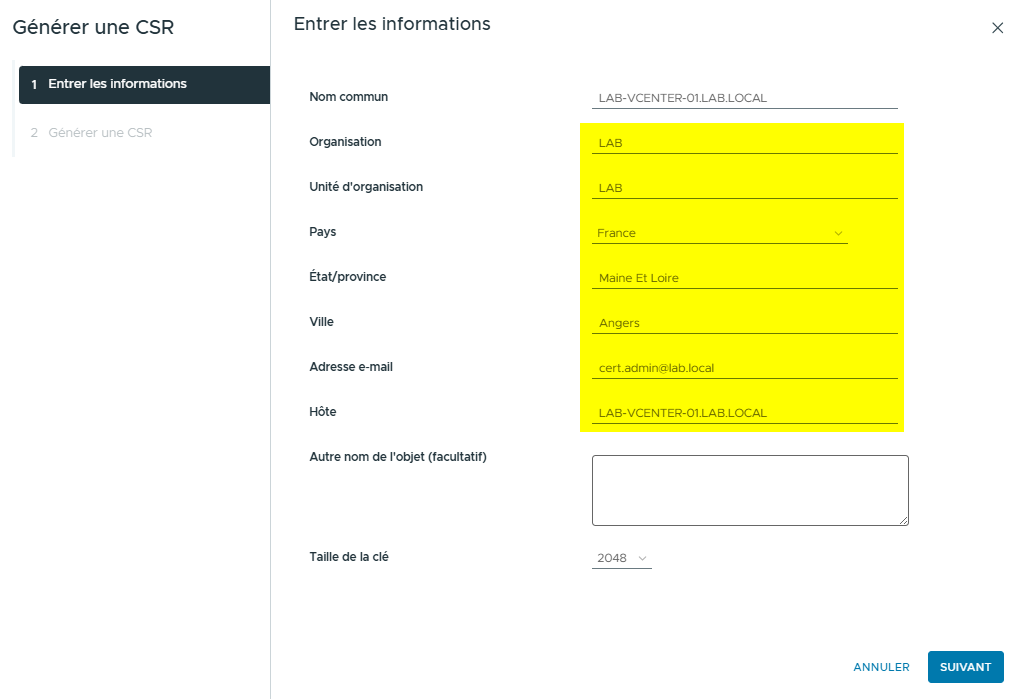The width and height of the screenshot is (1020, 699).
Task: Click the Pays dropdown chevron arrow
Action: click(839, 232)
